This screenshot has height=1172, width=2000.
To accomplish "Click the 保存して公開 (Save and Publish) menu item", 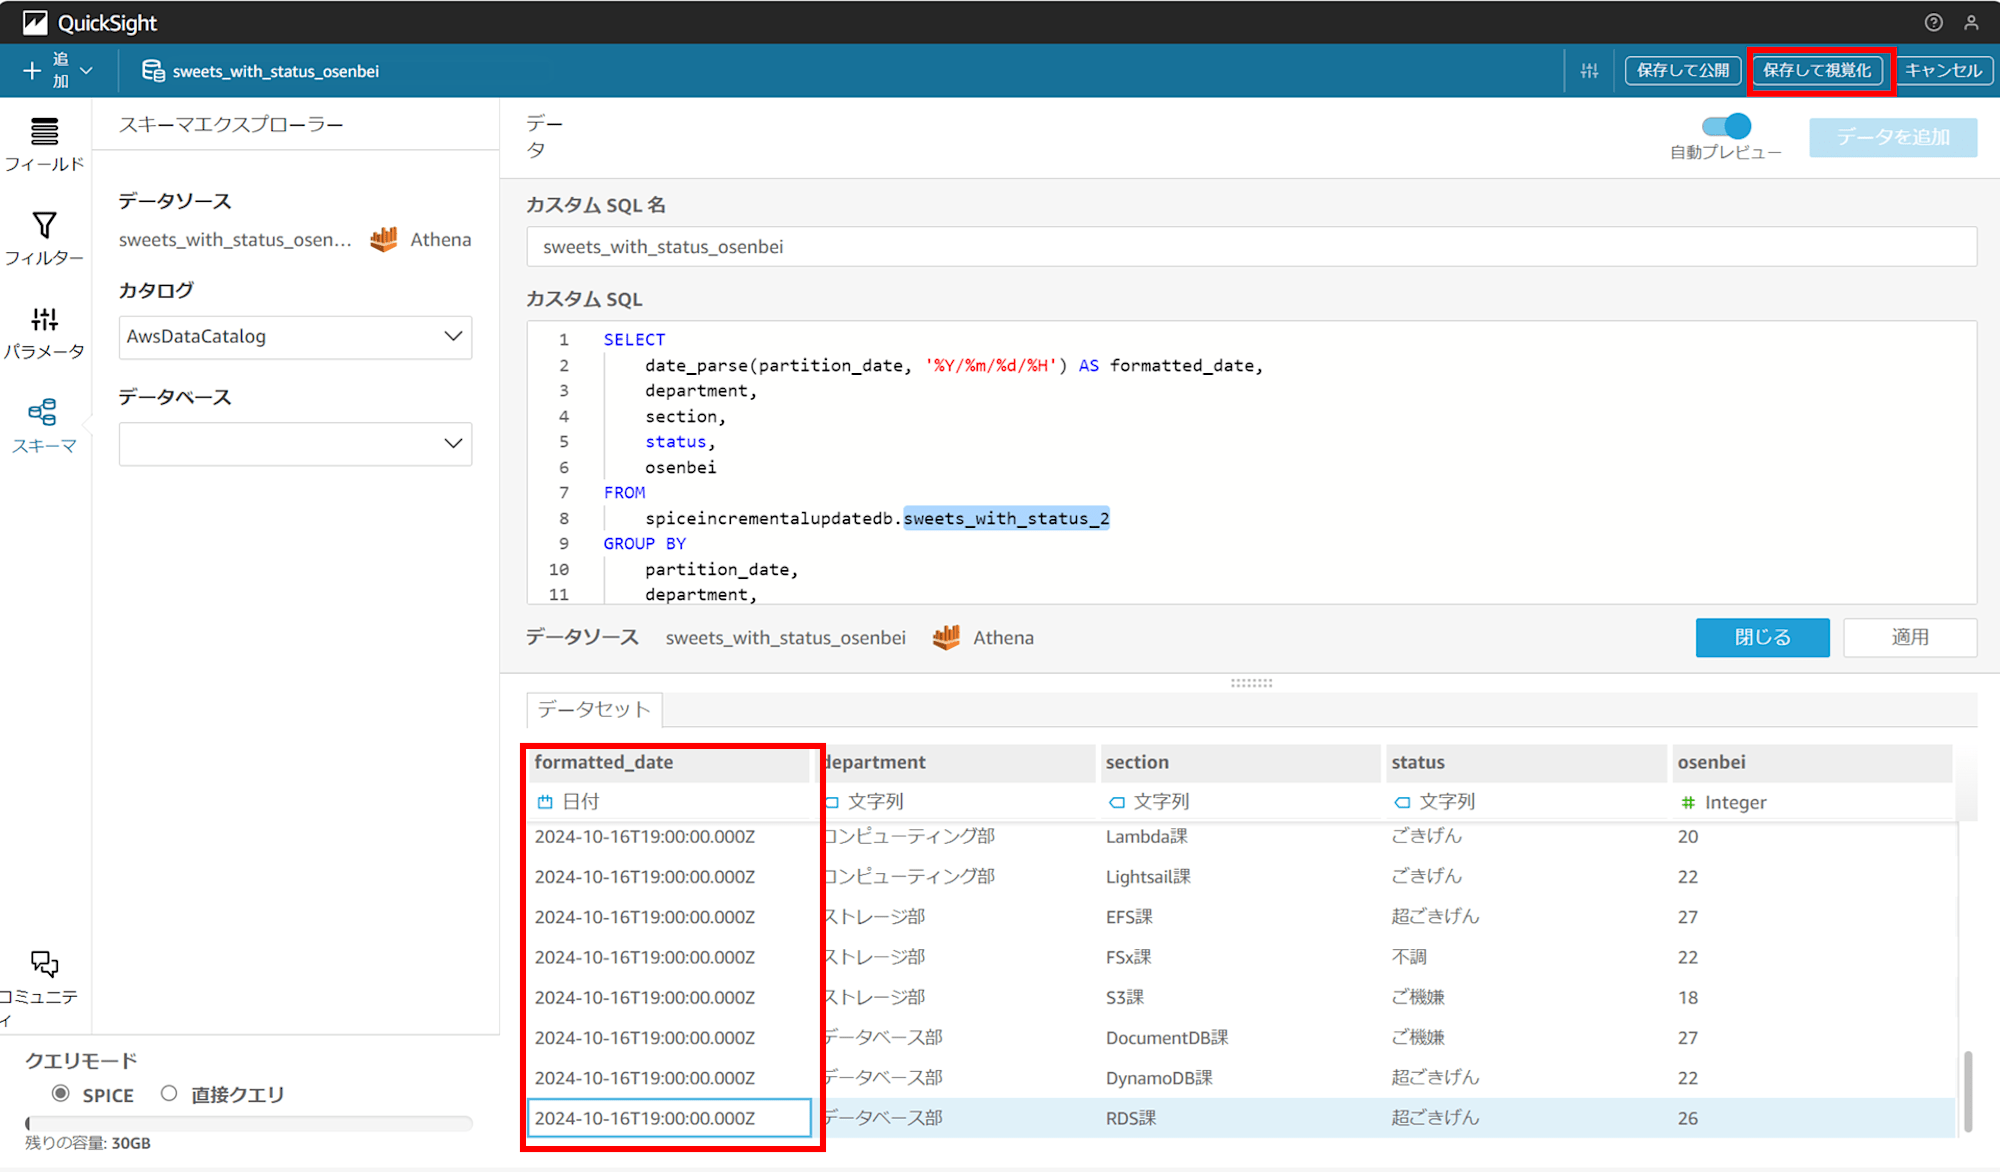I will coord(1681,70).
